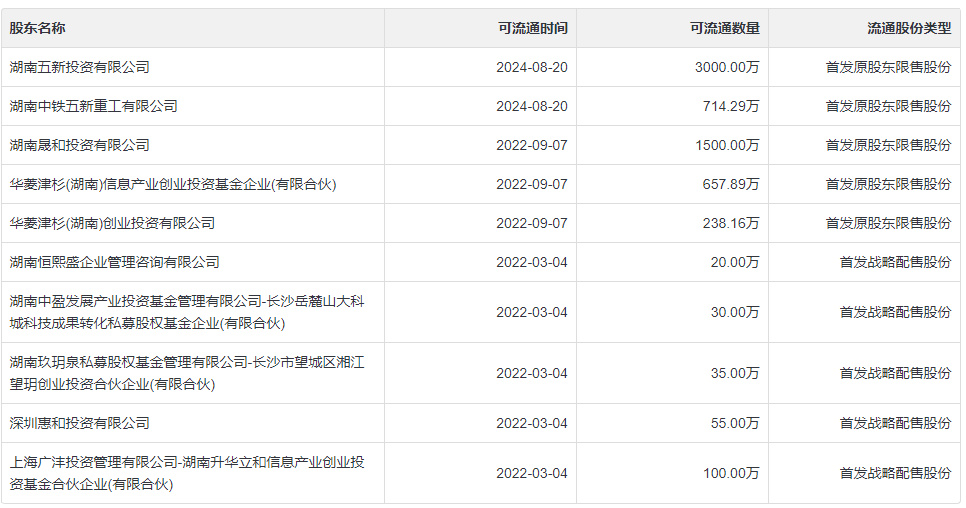Image resolution: width=966 pixels, height=508 pixels.
Task: Click the 3000.00万 quantity cell
Action: (x=727, y=67)
